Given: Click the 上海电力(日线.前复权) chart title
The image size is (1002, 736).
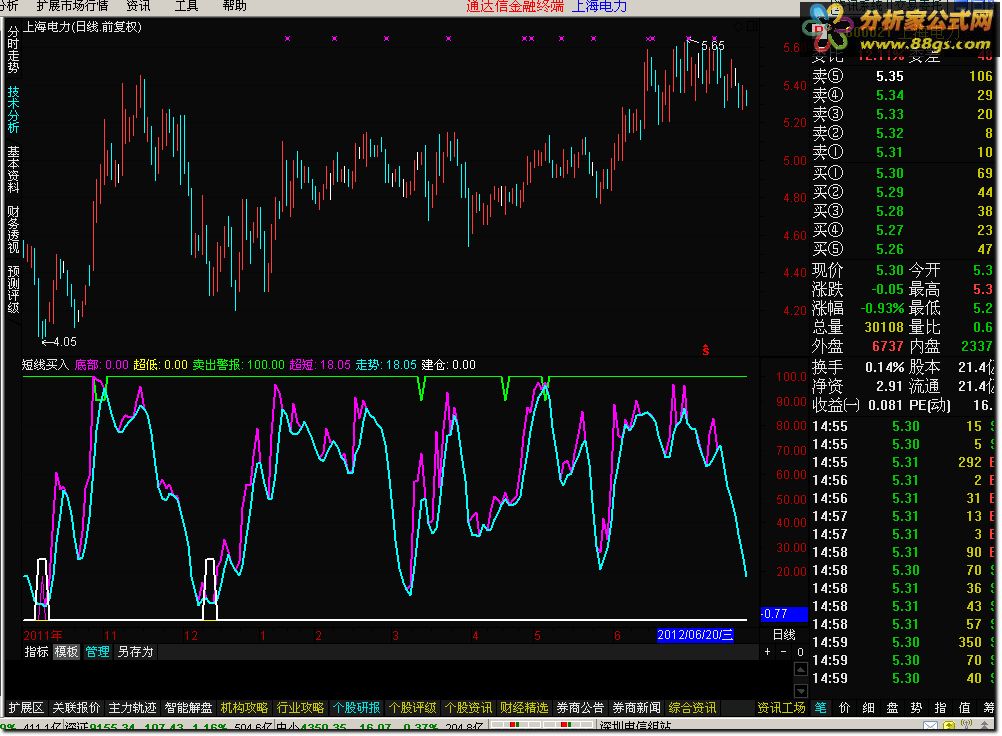Looking at the screenshot, I should point(82,27).
